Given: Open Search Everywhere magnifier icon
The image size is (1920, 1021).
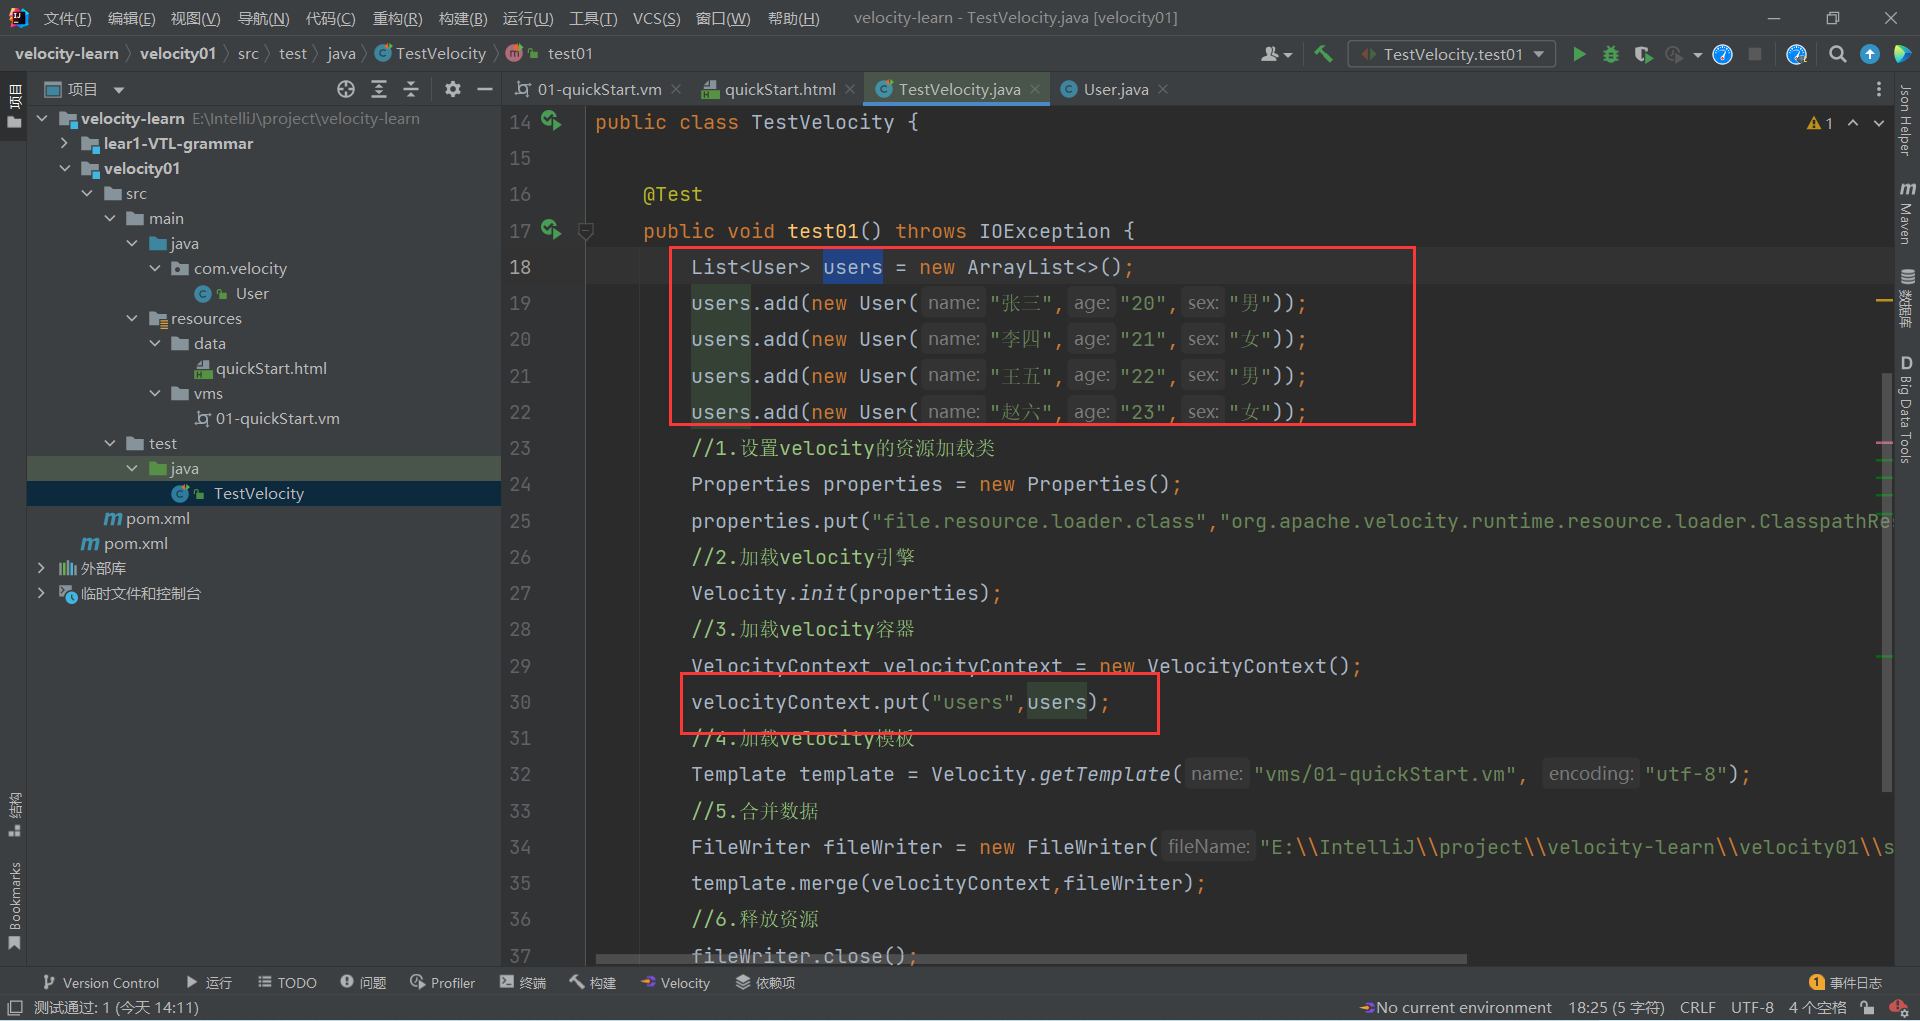Looking at the screenshot, I should (1837, 54).
